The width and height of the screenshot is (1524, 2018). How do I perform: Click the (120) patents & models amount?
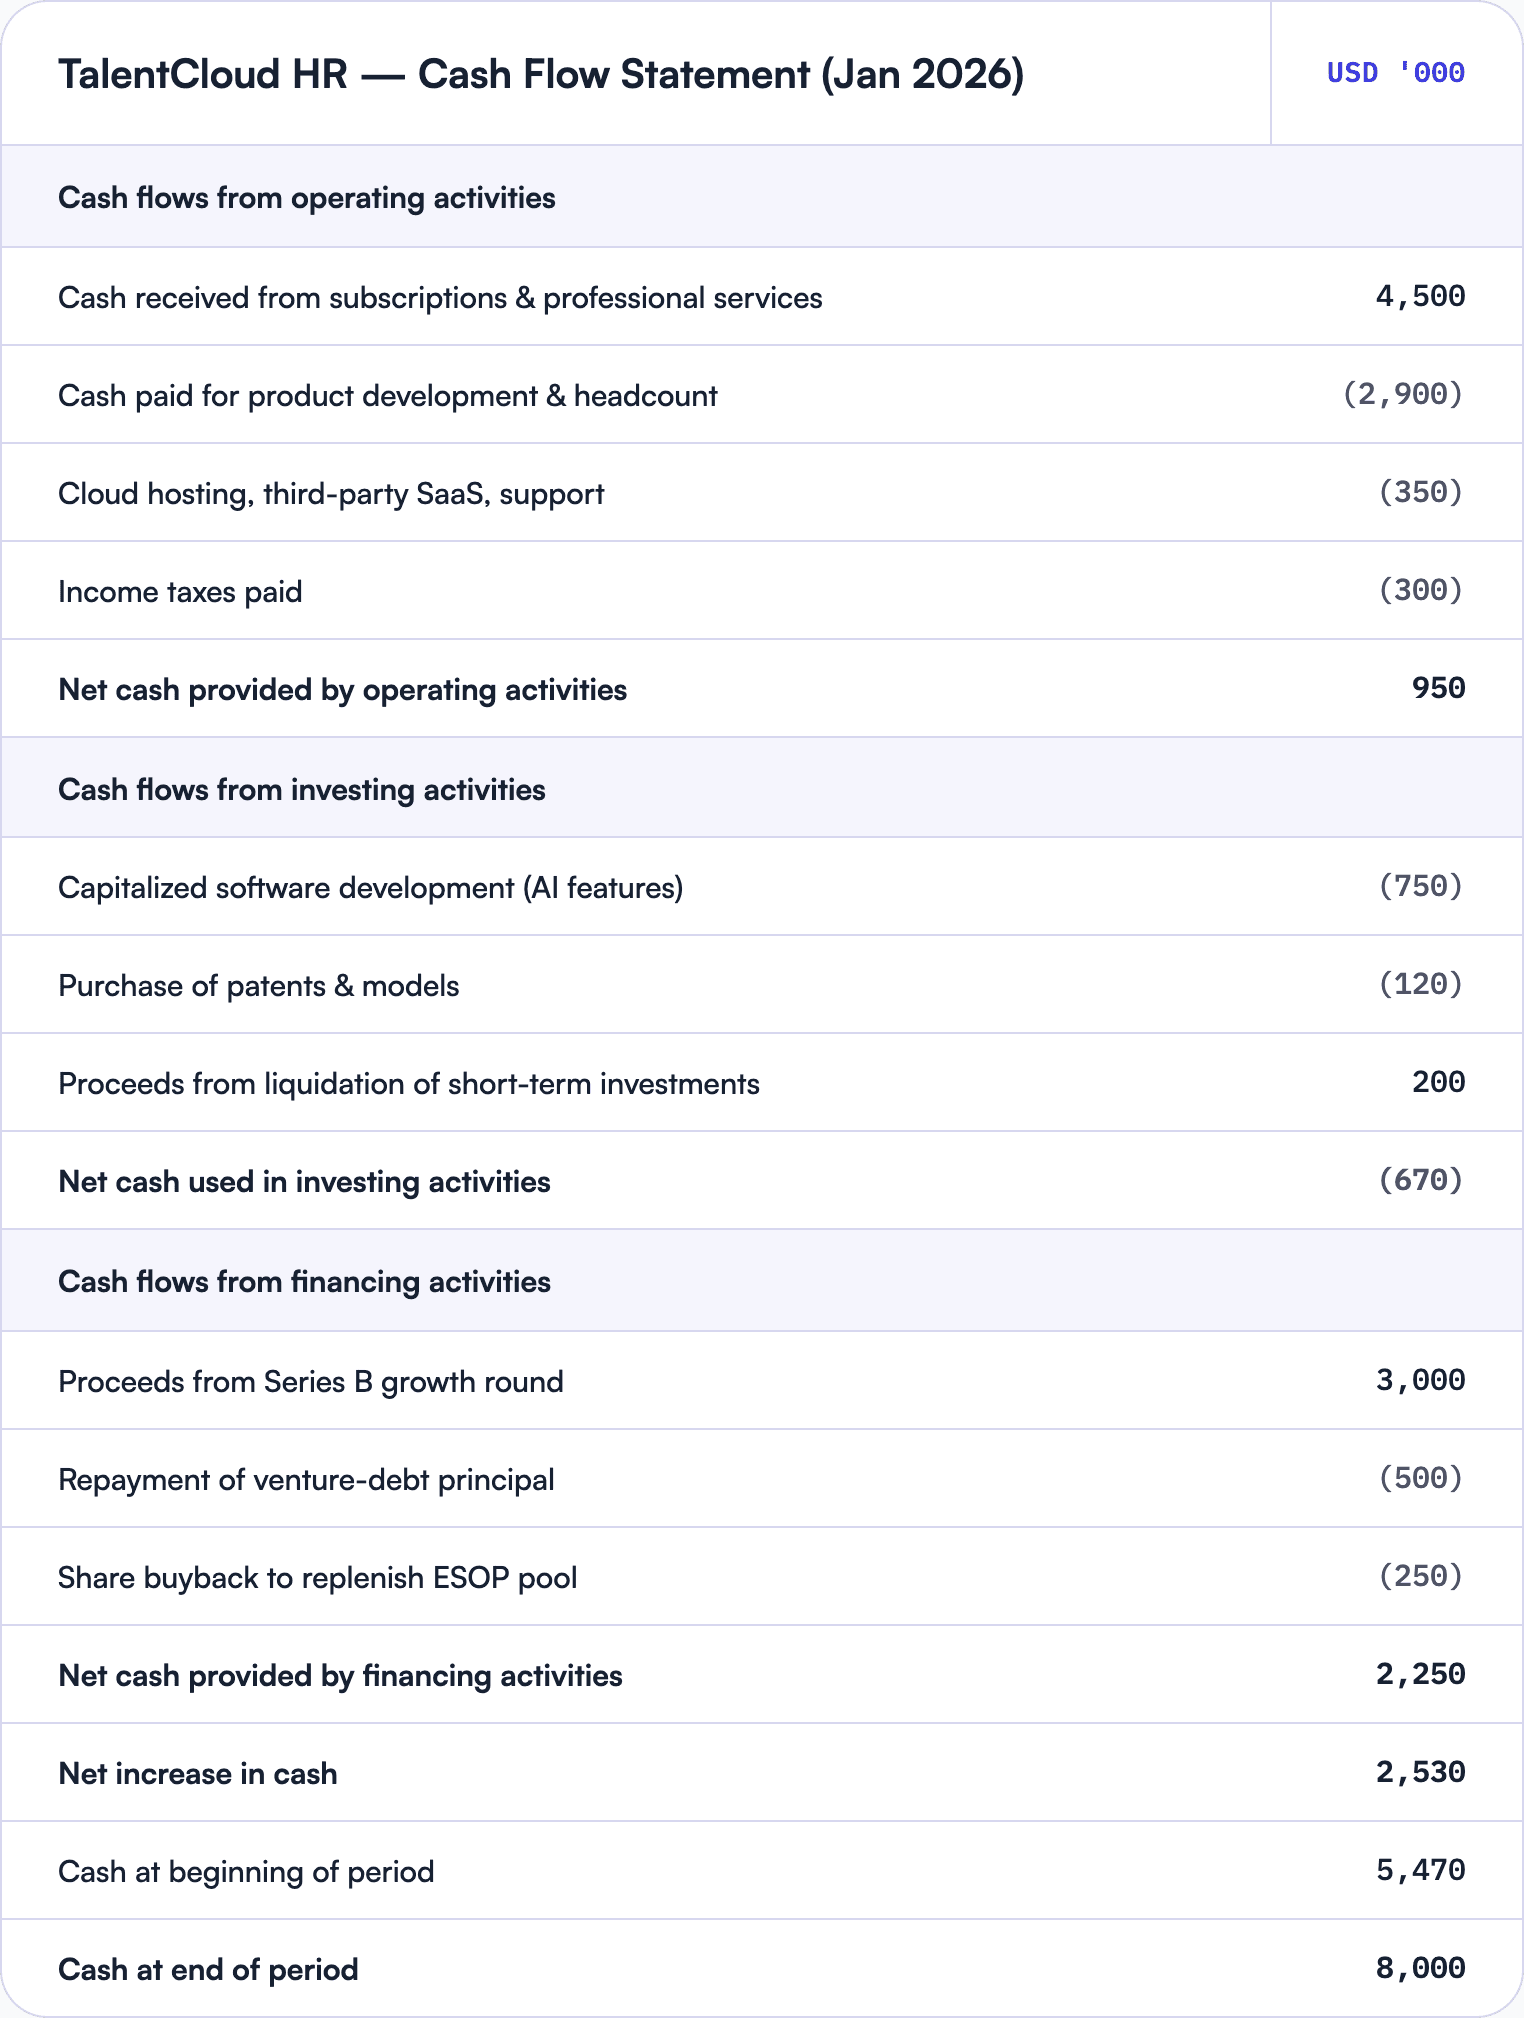tap(1420, 984)
